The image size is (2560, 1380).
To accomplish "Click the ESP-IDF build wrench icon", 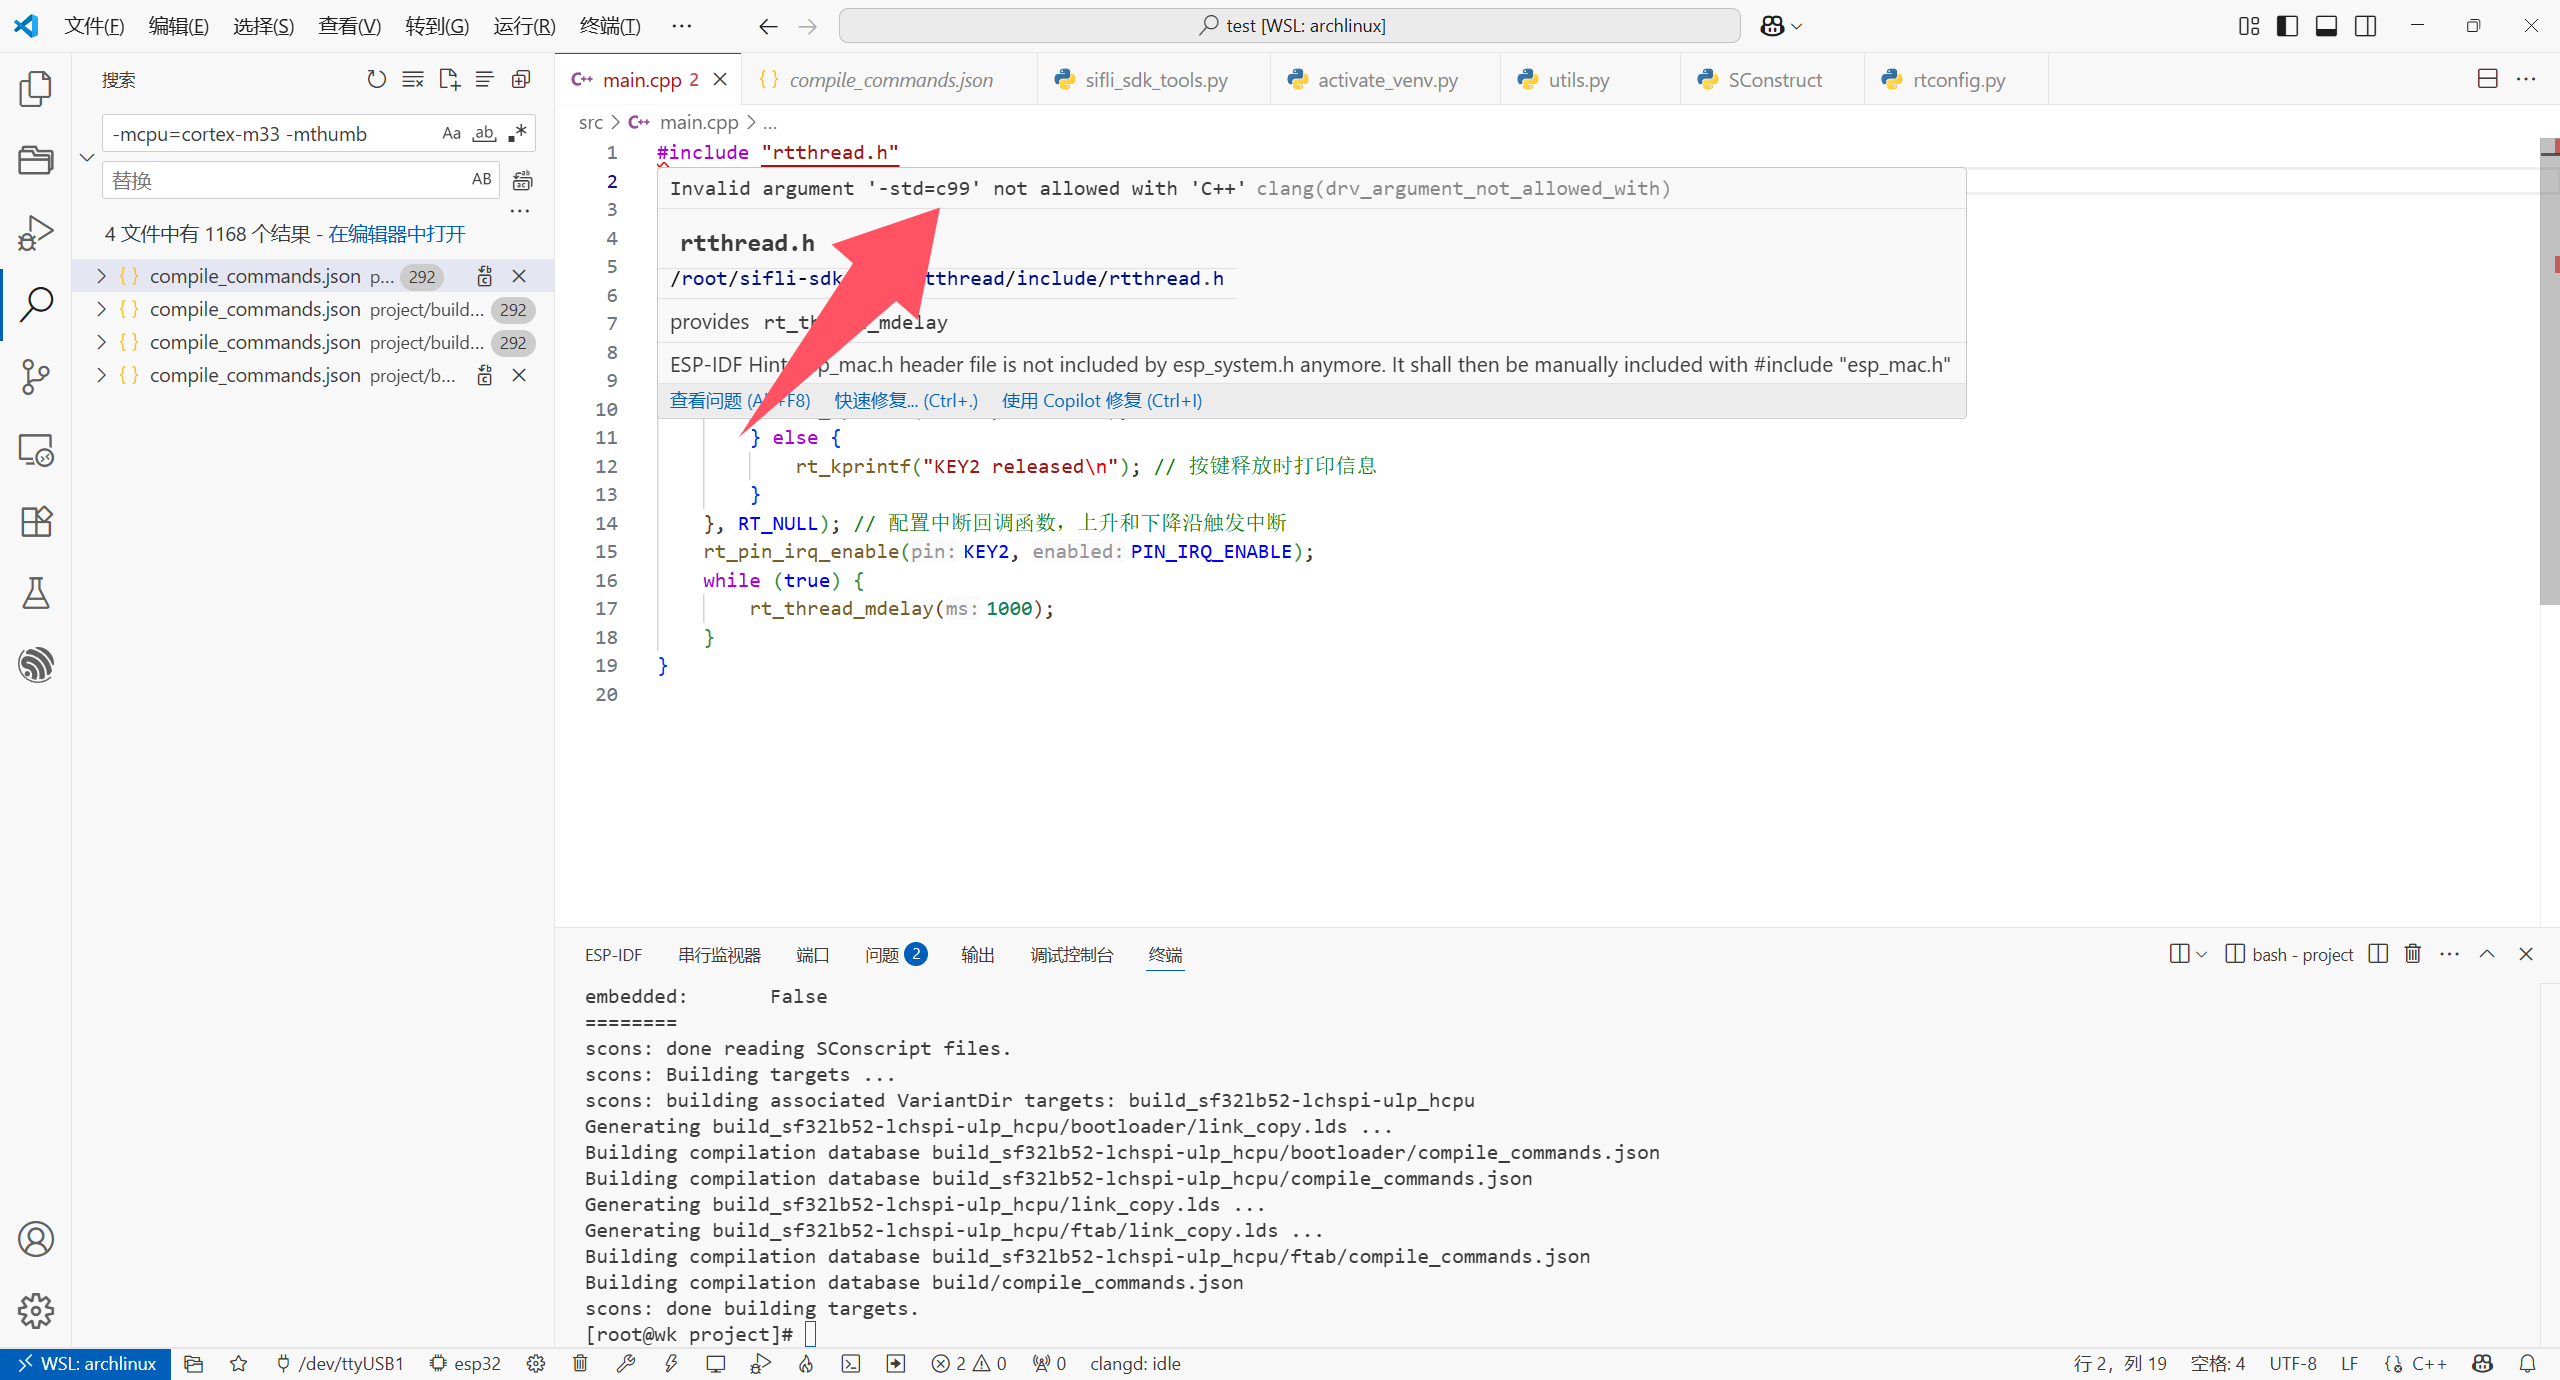I will tap(626, 1363).
